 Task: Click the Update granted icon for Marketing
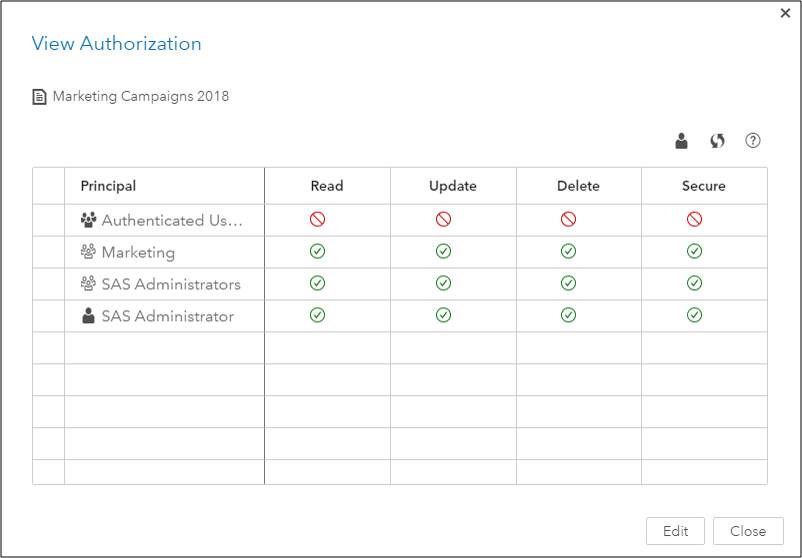pos(443,252)
